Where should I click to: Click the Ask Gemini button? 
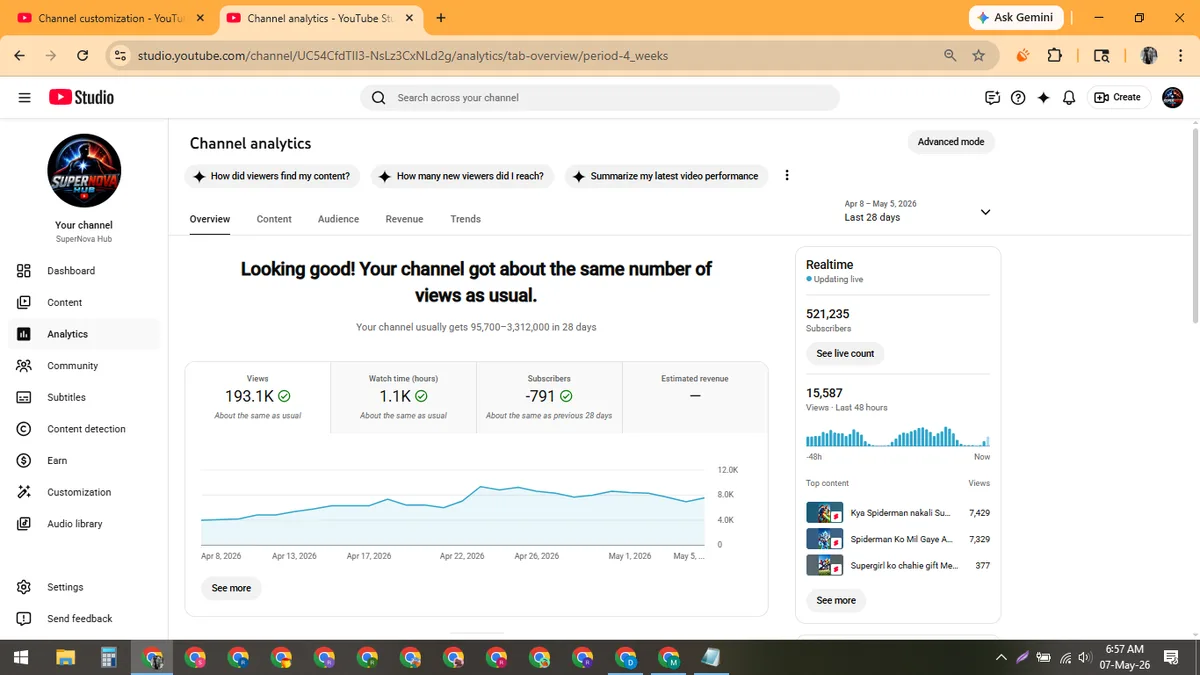tap(1014, 18)
